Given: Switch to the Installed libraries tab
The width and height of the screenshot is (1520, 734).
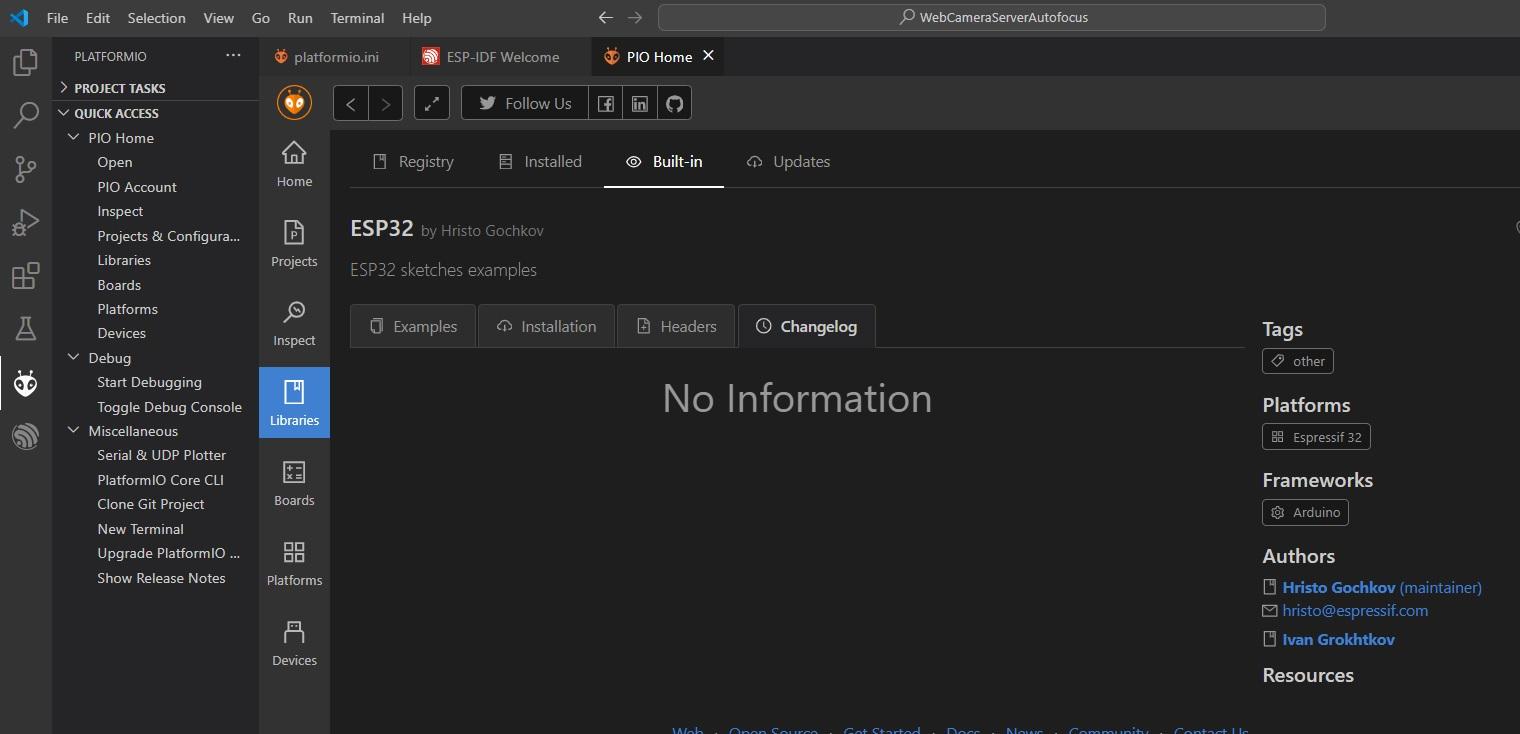Looking at the screenshot, I should 540,162.
